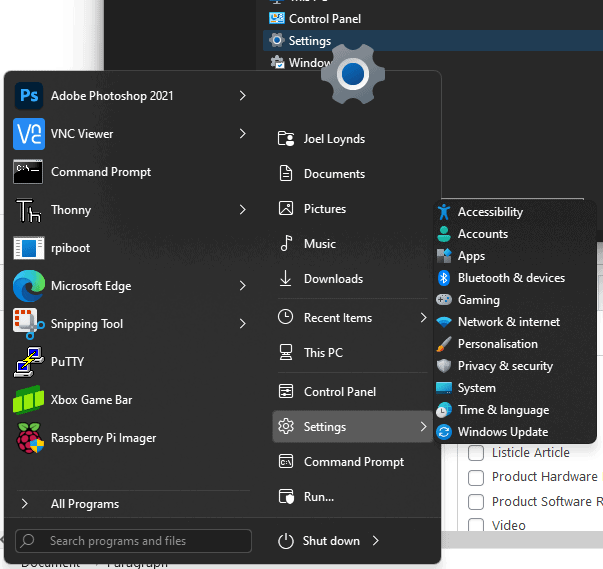Click the Privacy shield icon
The image size is (603, 569).
[444, 366]
